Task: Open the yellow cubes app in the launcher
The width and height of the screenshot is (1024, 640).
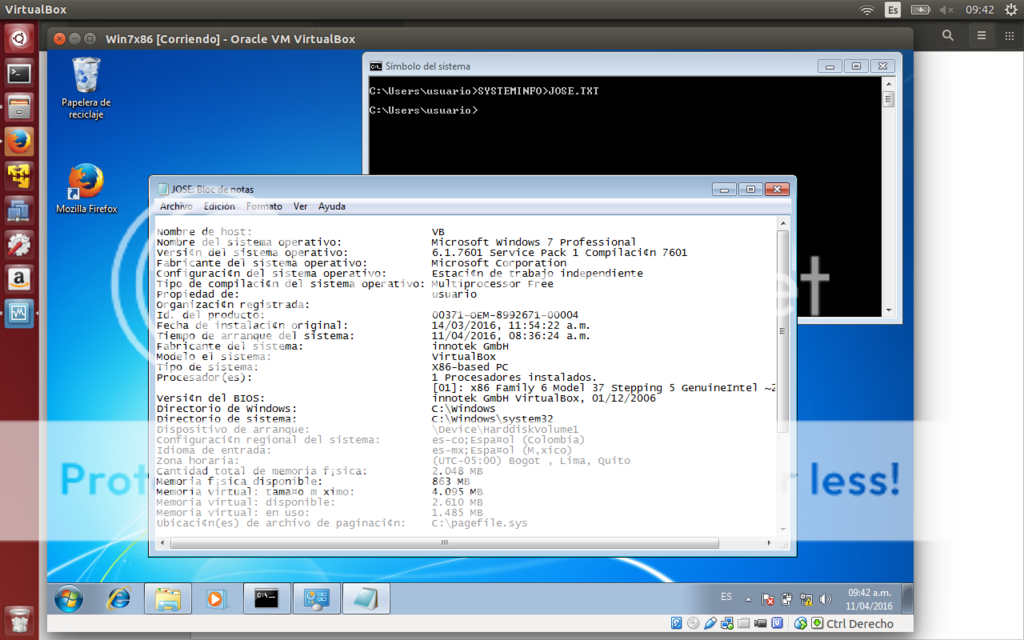Action: tap(19, 176)
